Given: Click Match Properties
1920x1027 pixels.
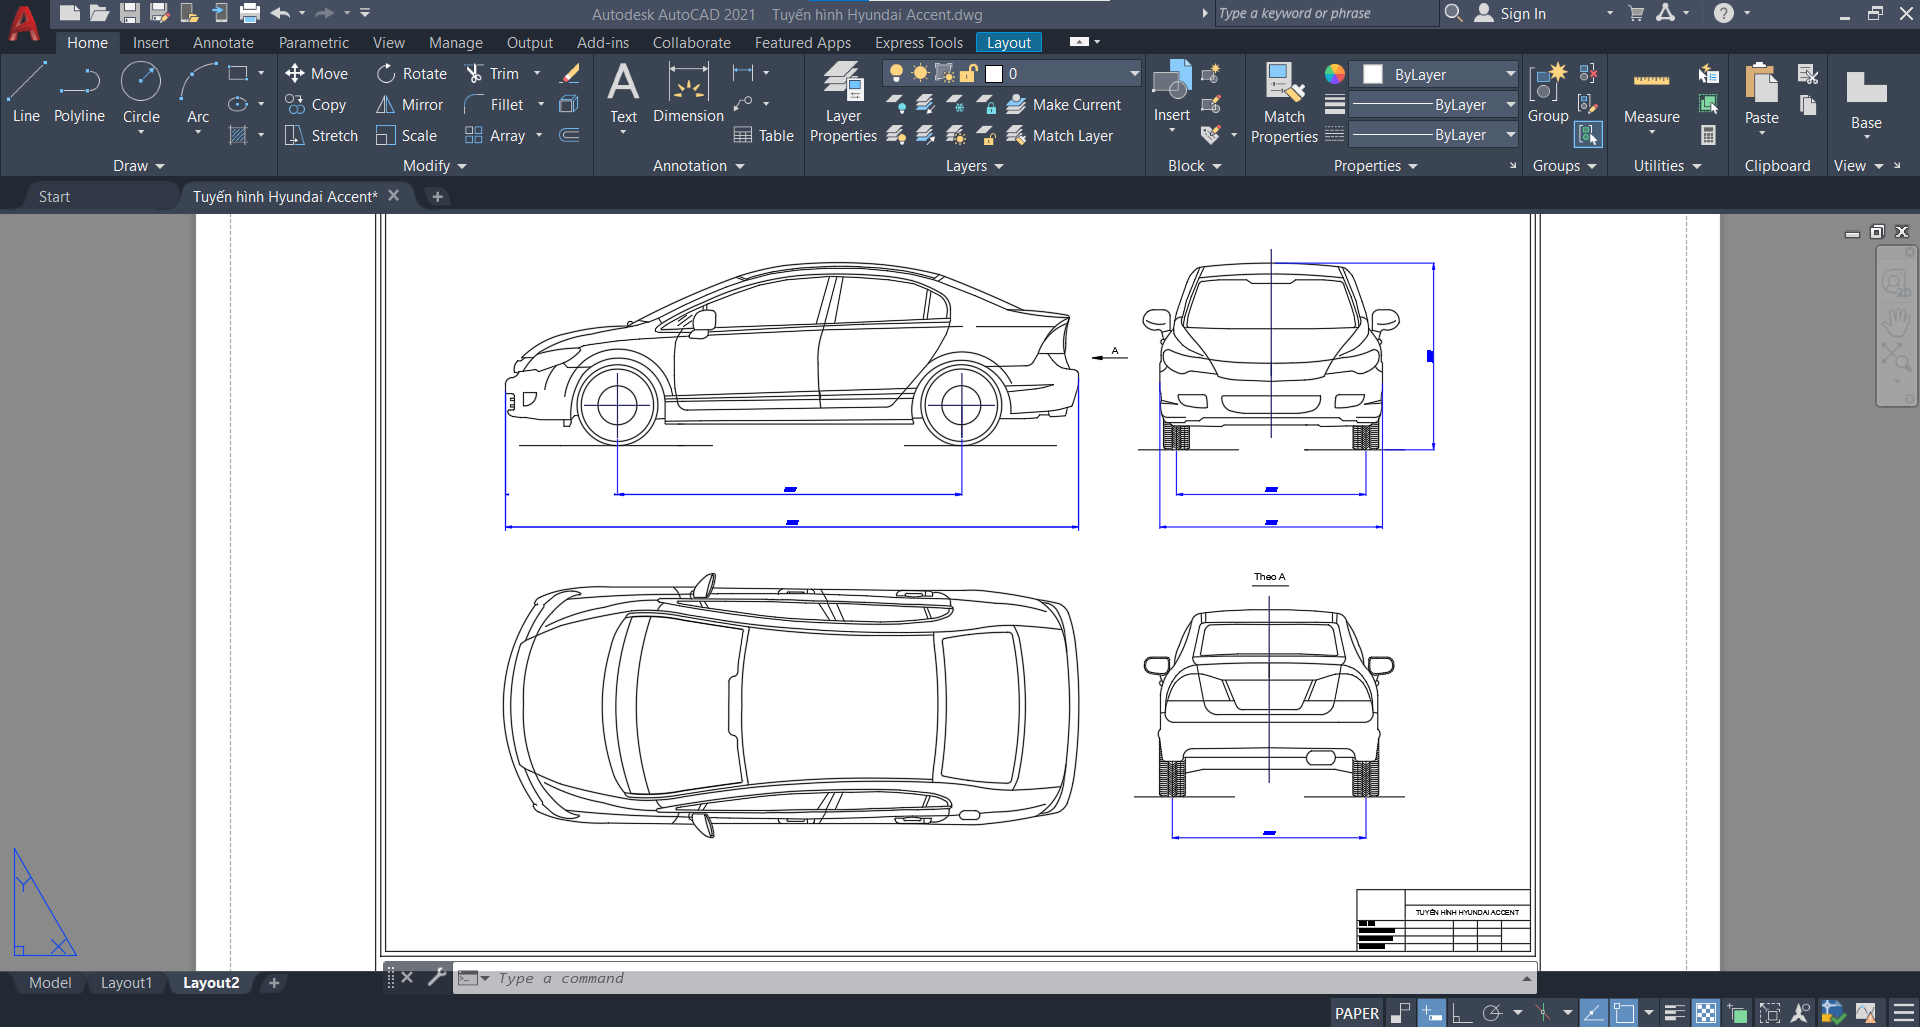Looking at the screenshot, I should pos(1284,102).
